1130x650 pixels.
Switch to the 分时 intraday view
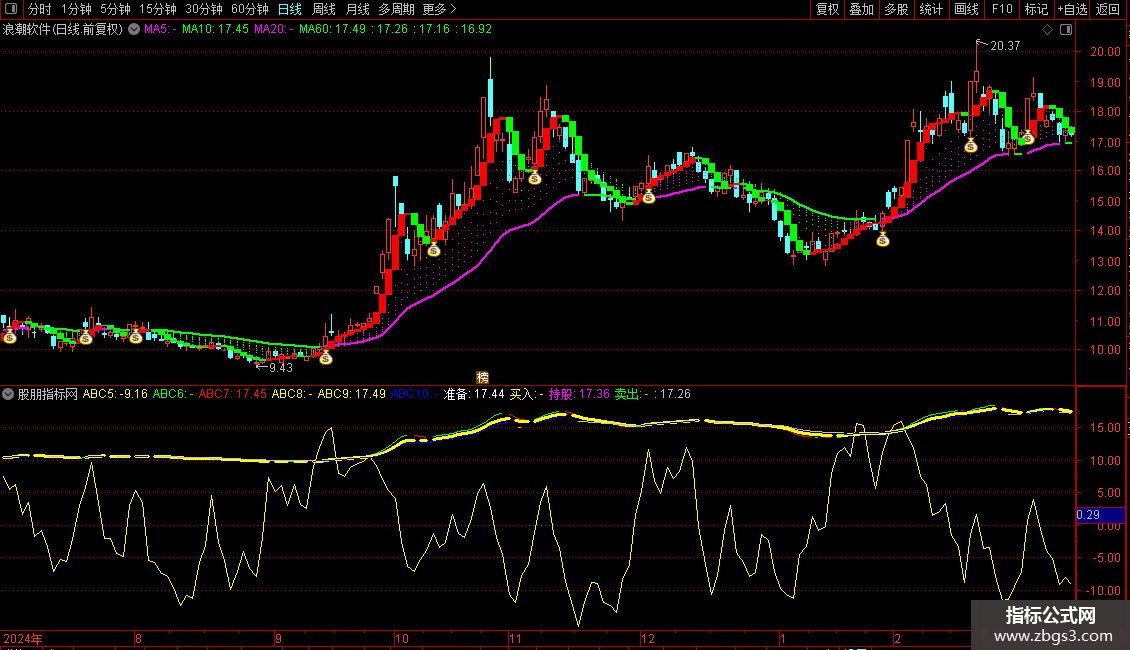(x=40, y=9)
